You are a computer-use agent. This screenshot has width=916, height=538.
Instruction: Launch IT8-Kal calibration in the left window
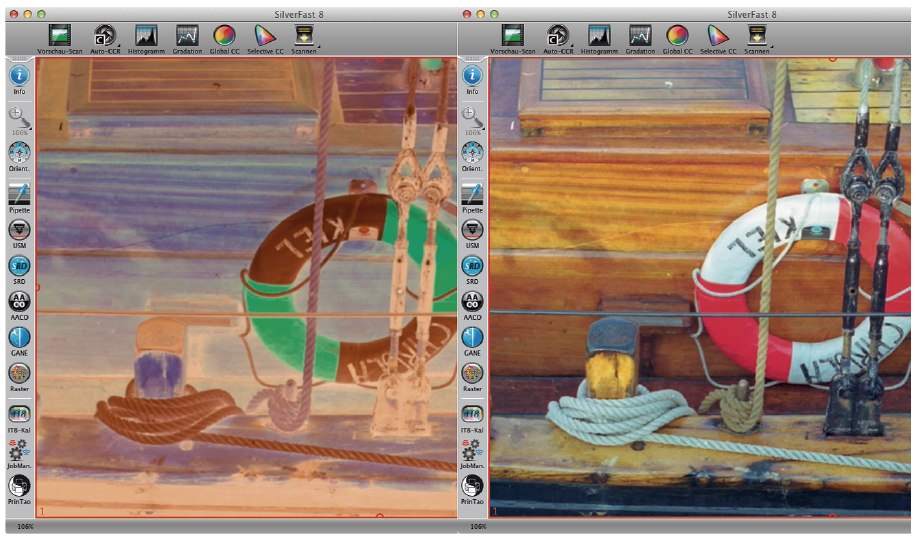20,412
